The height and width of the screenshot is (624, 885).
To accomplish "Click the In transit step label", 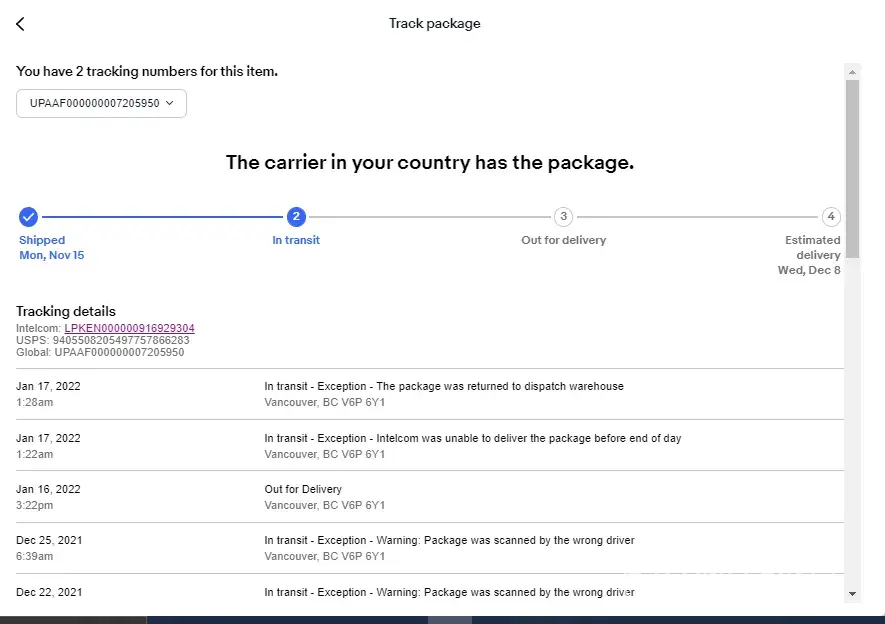I will coord(296,240).
